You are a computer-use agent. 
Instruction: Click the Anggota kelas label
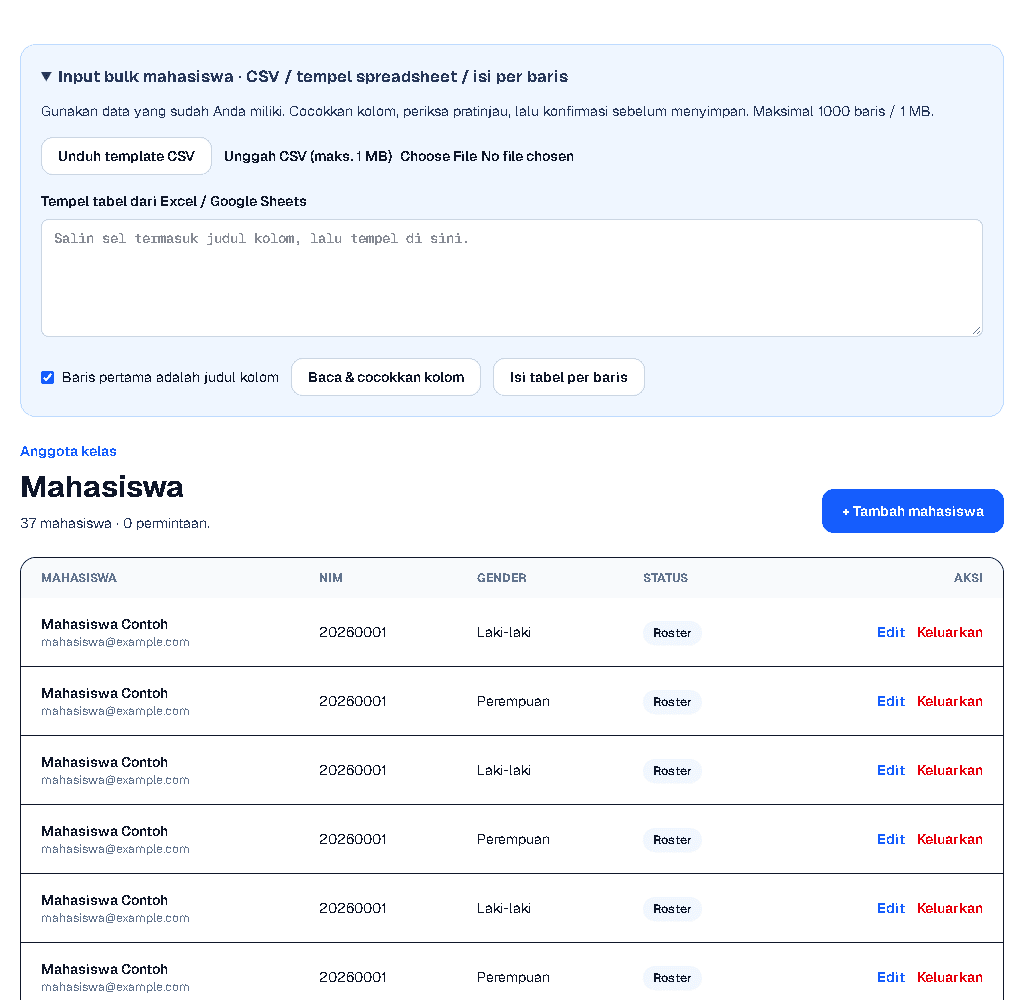tap(69, 451)
